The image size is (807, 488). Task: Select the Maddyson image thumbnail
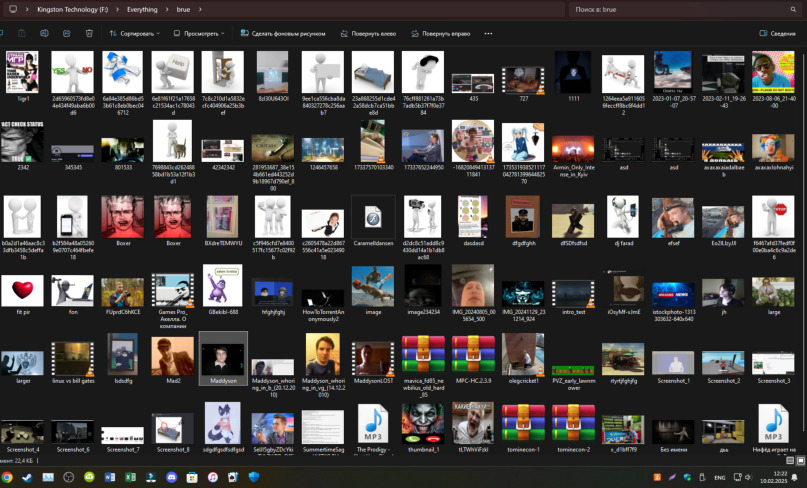click(x=223, y=358)
